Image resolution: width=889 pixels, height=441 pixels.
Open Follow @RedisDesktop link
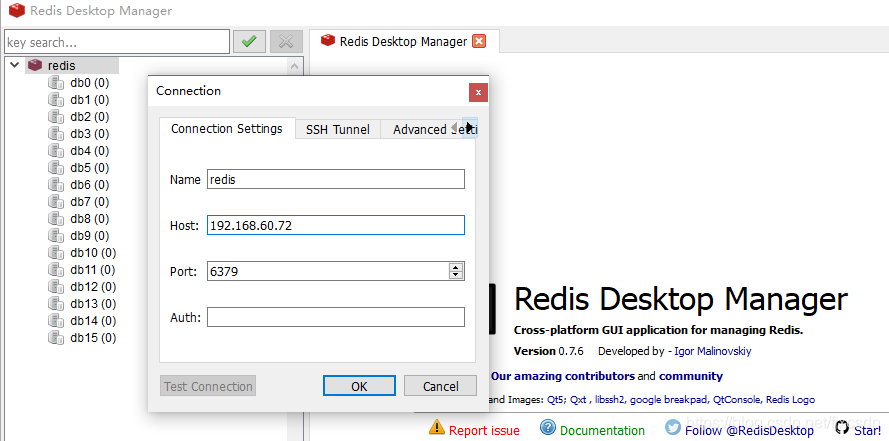coord(749,431)
